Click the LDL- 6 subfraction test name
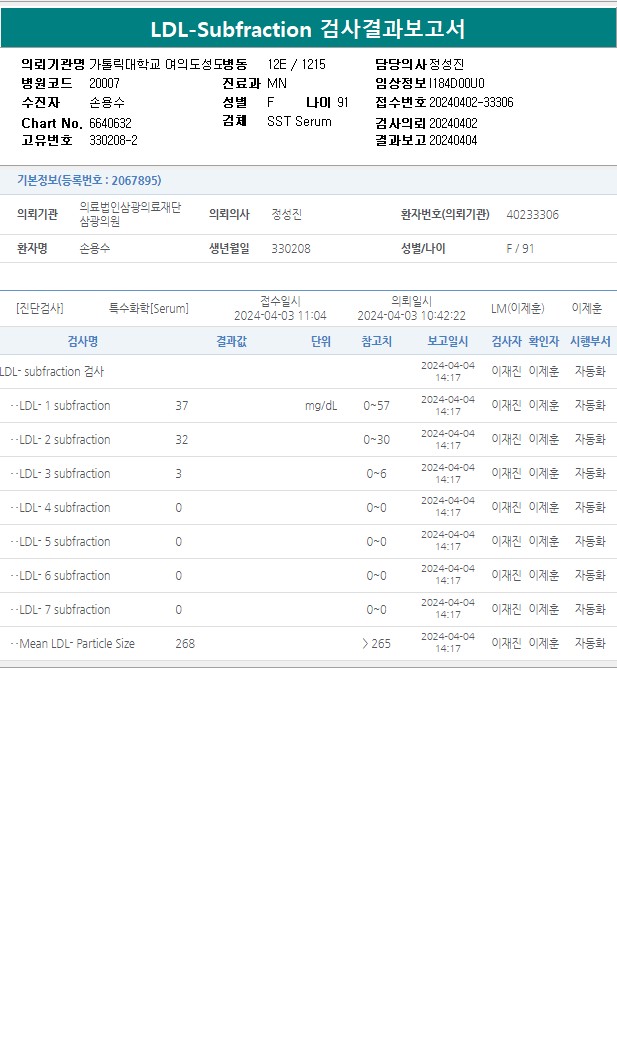The image size is (617, 1041). point(64,576)
